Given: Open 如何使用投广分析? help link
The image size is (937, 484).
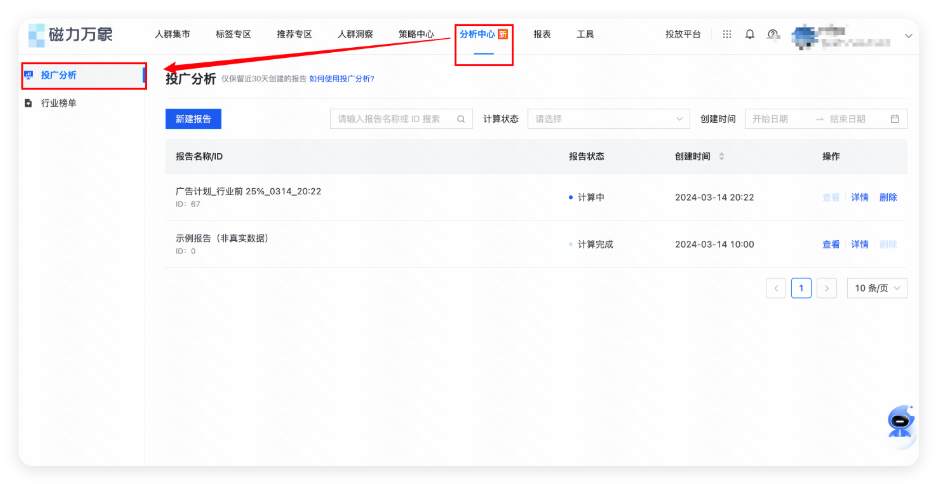Looking at the screenshot, I should pyautogui.click(x=342, y=79).
